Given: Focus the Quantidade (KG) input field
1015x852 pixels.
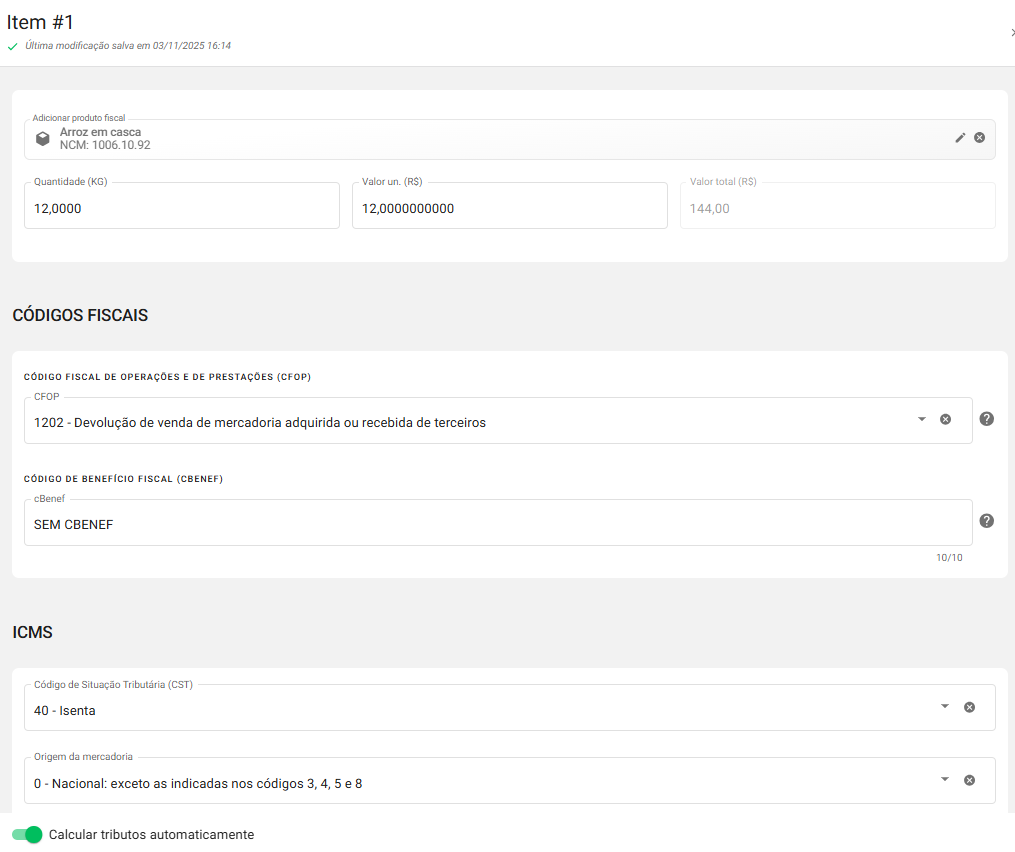Looking at the screenshot, I should pyautogui.click(x=181, y=209).
